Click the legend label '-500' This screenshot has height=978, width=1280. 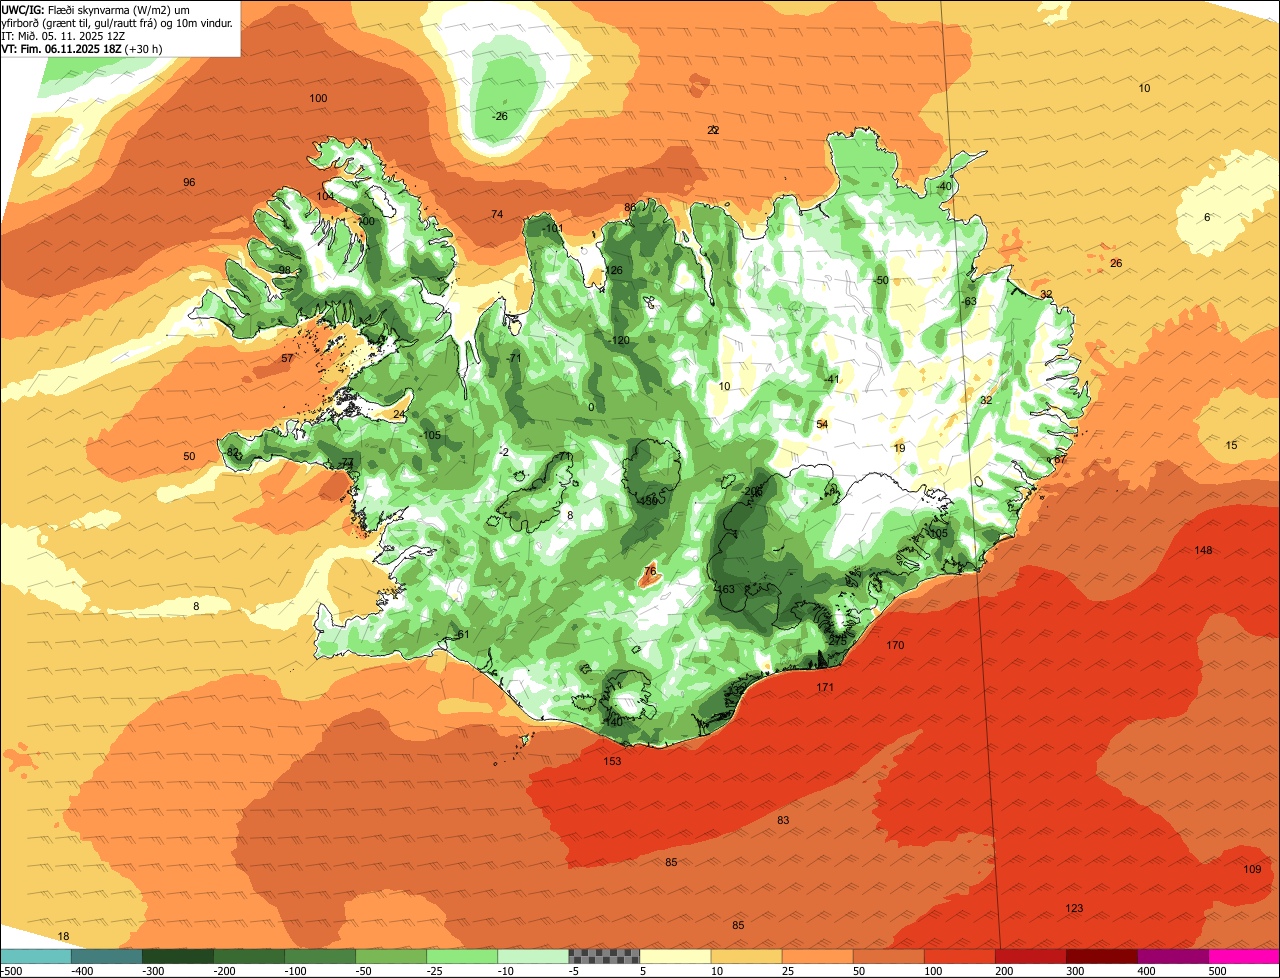click(11, 971)
